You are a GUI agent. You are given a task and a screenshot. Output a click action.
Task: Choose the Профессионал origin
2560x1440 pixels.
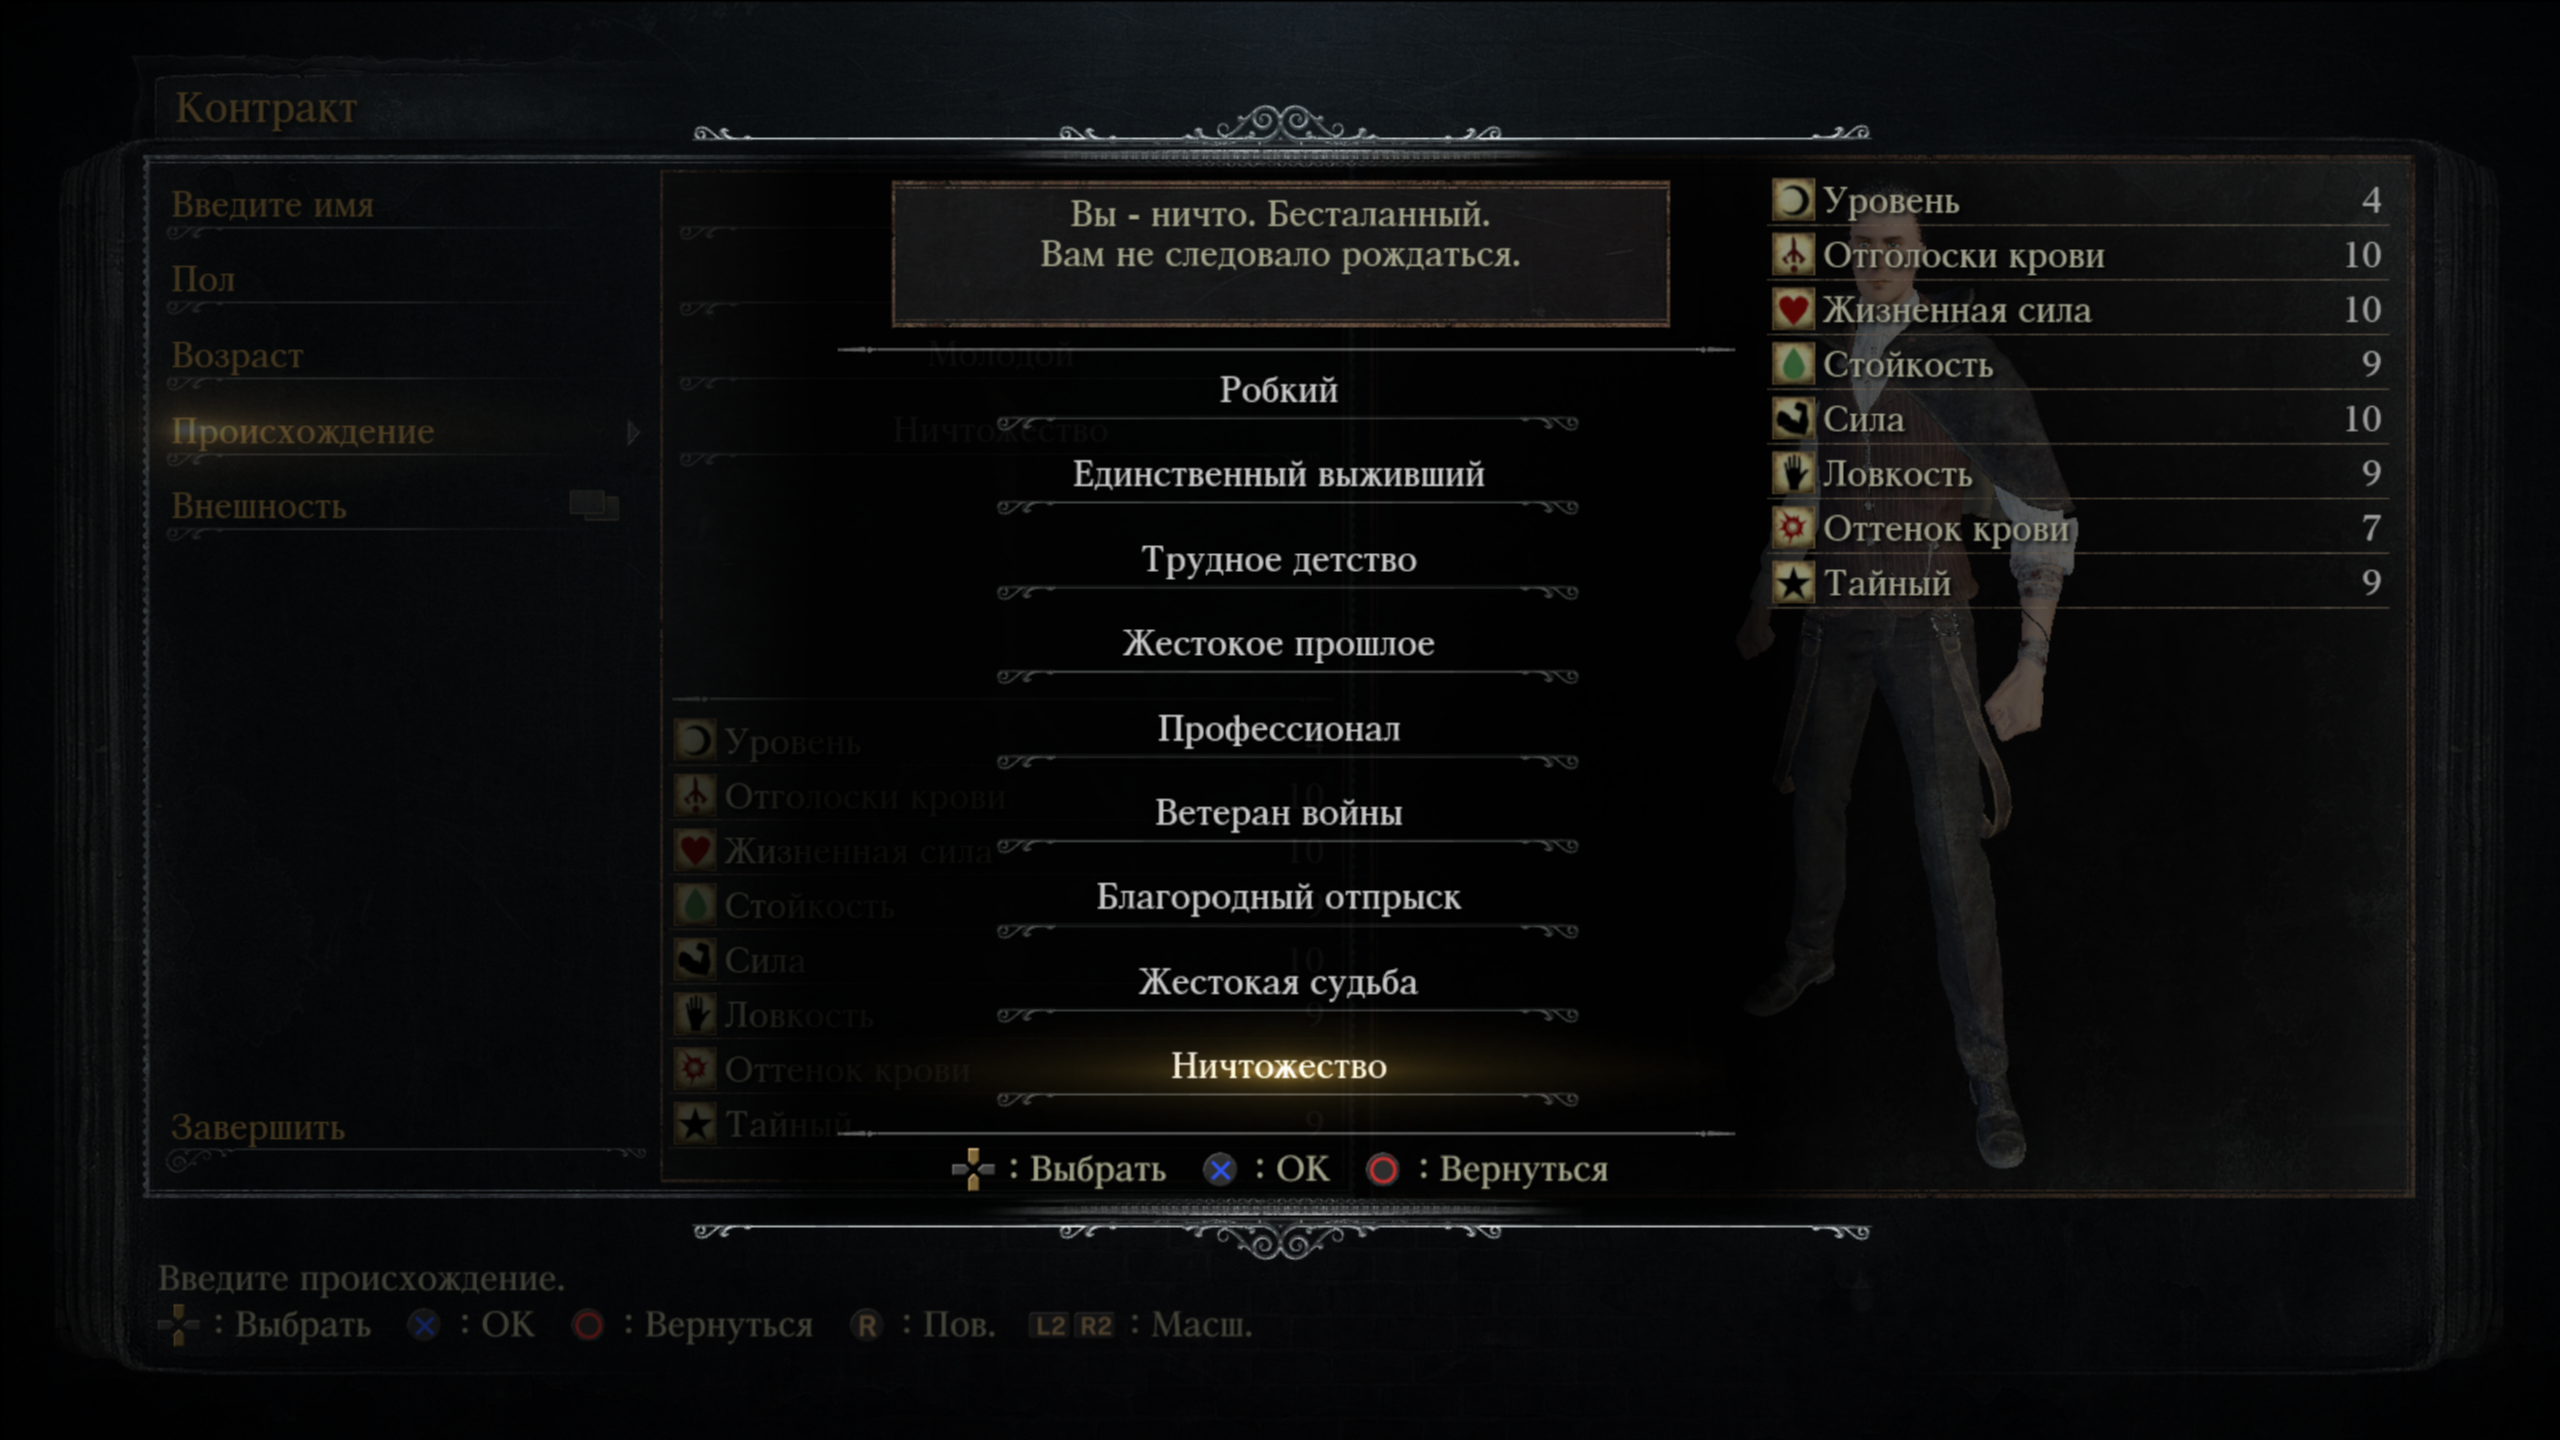pos(1278,728)
